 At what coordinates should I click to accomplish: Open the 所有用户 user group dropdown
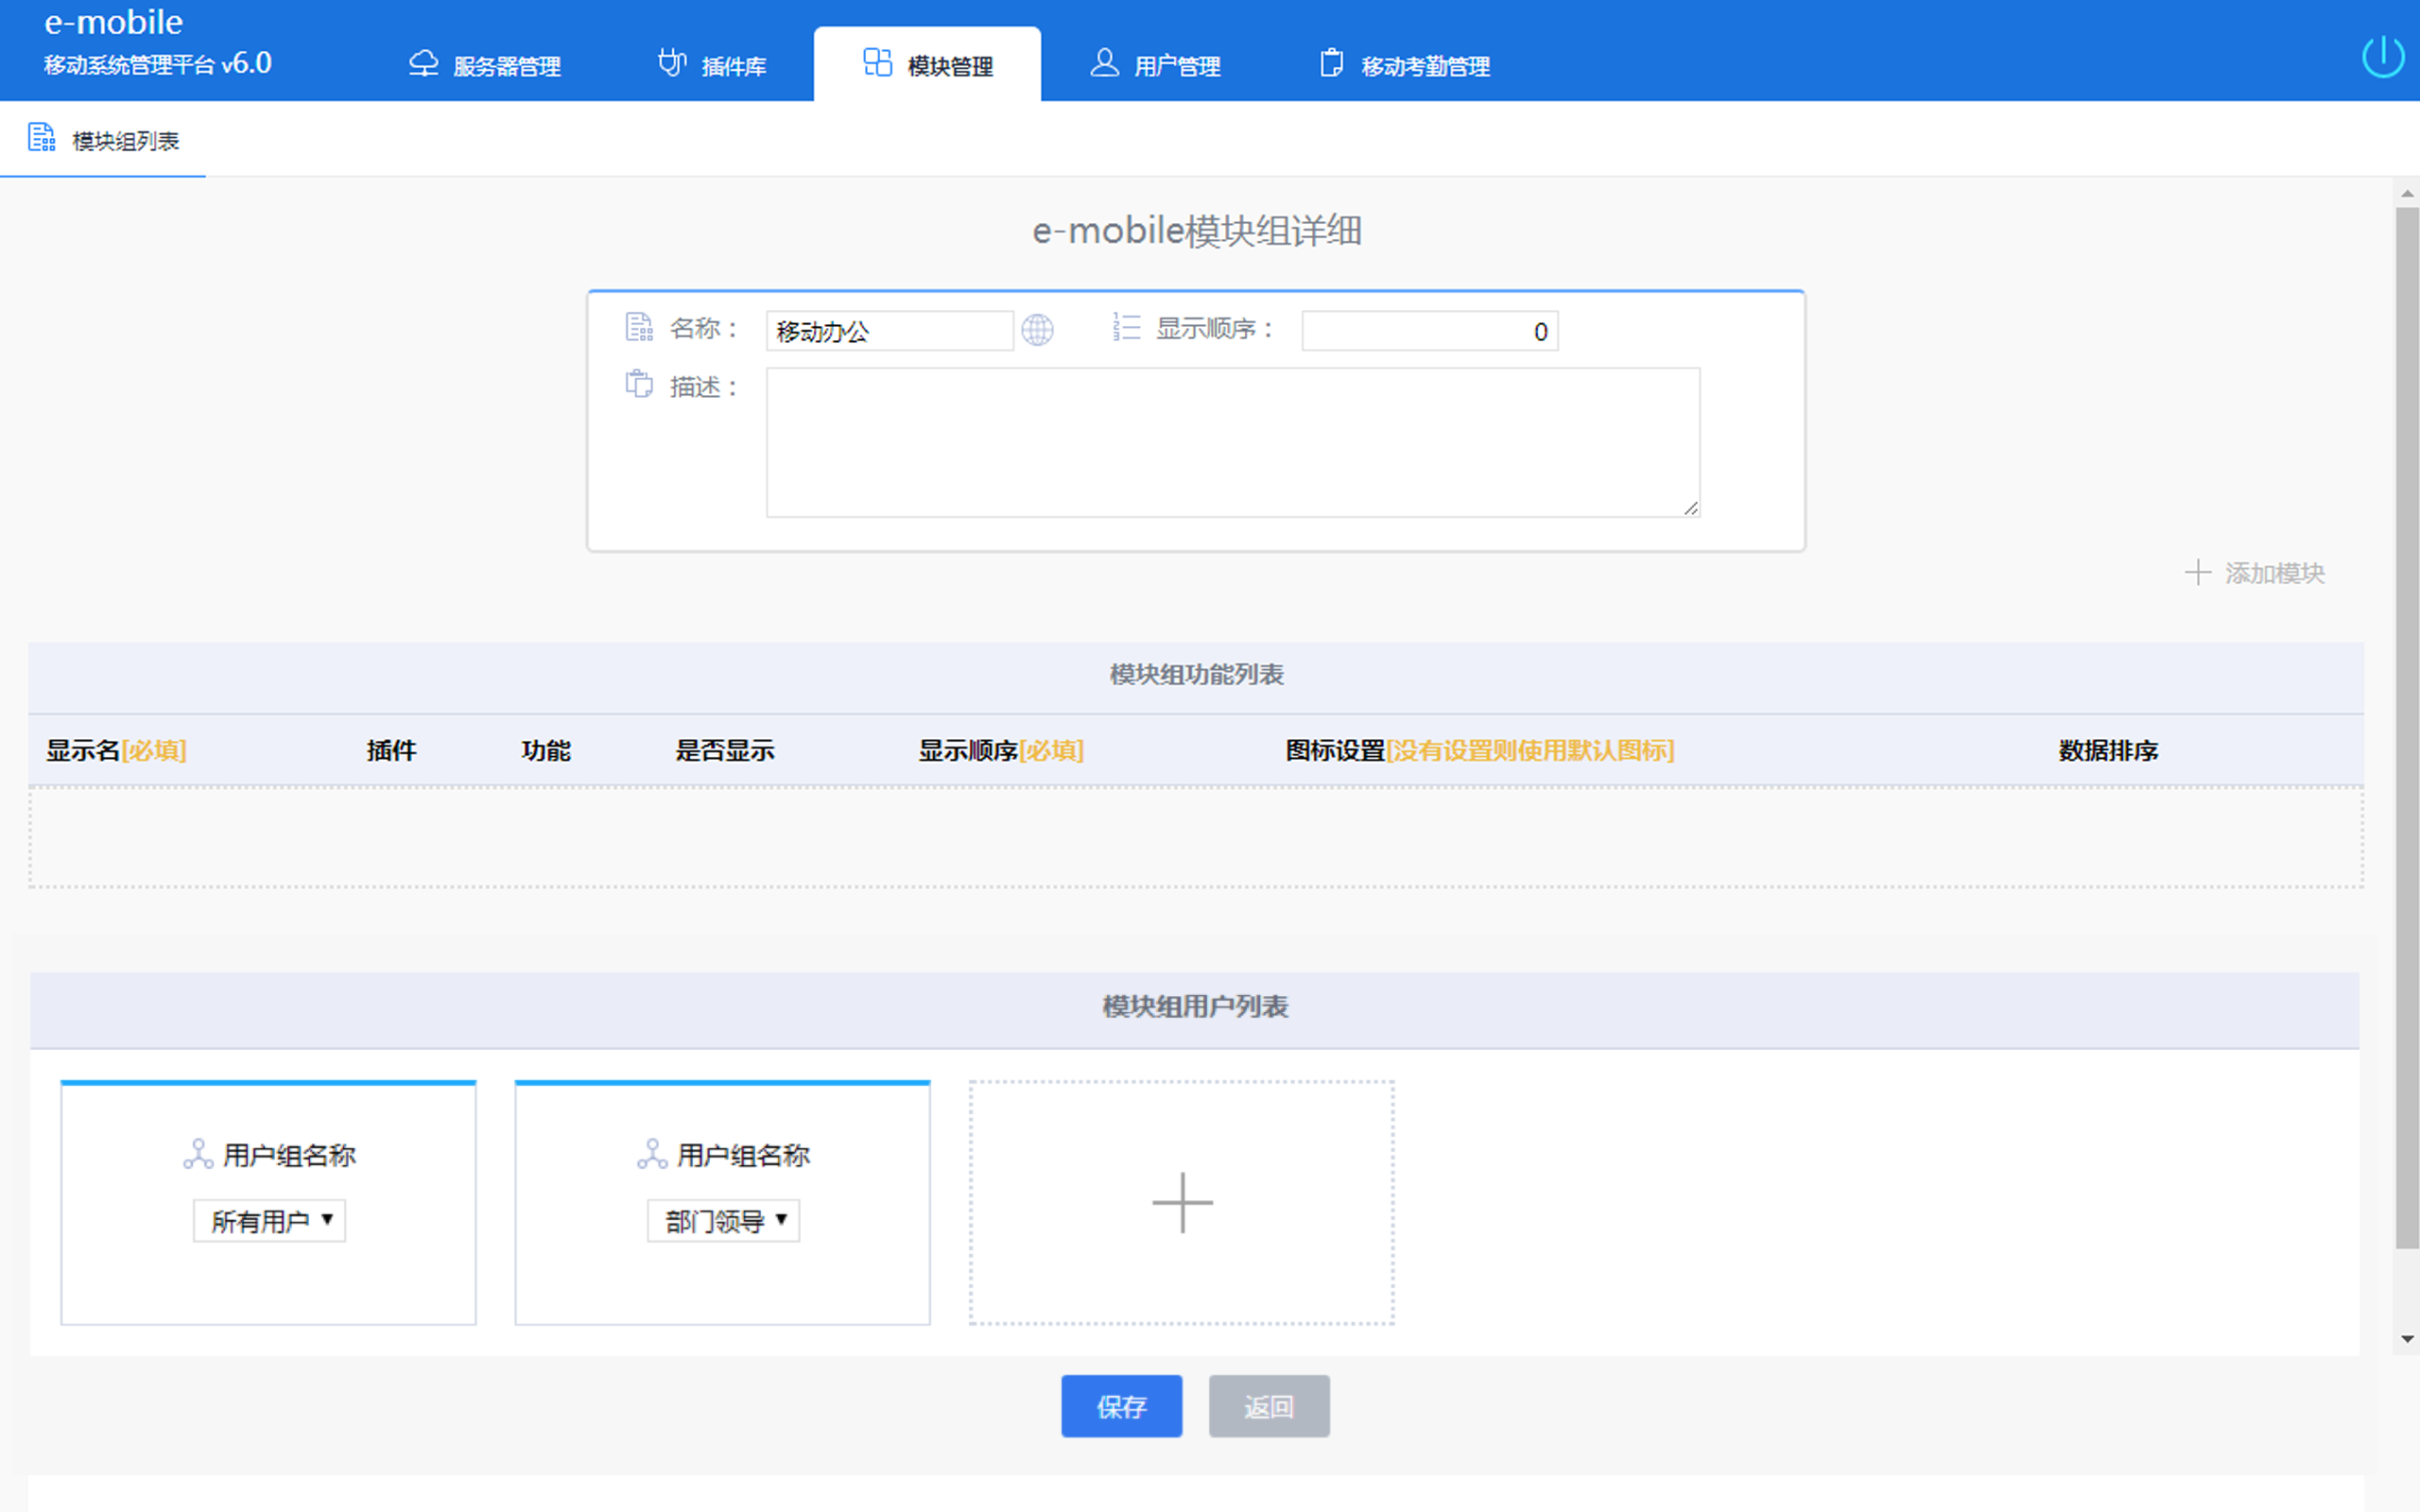[269, 1221]
